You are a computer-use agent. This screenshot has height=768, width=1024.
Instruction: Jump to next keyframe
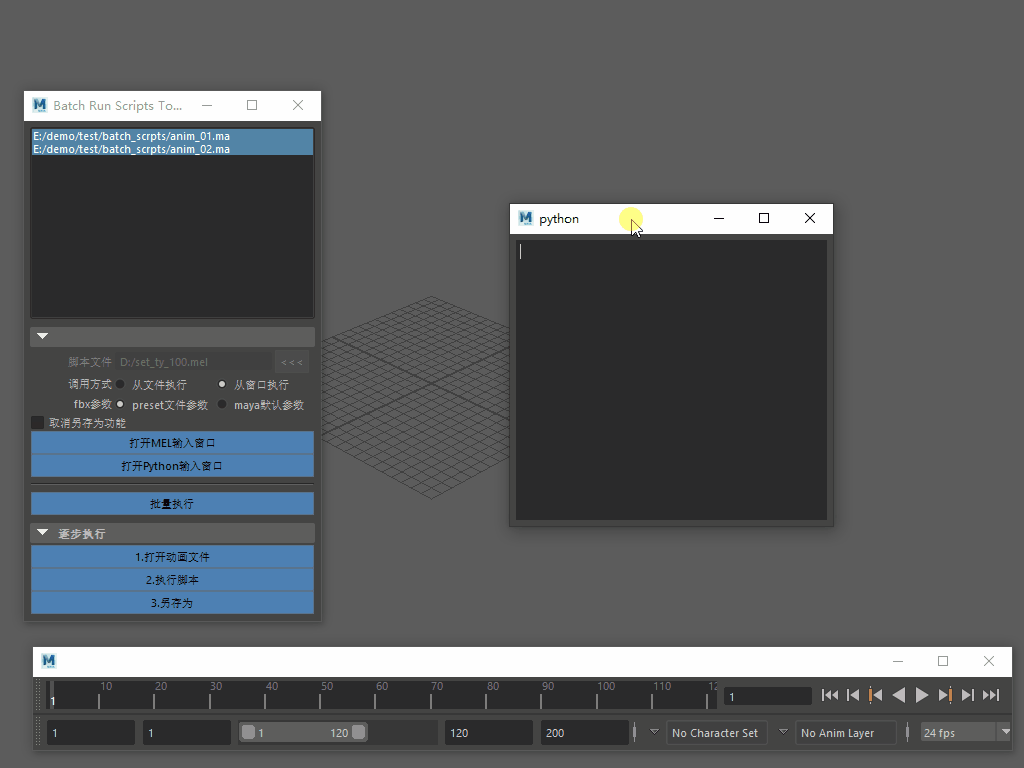[x=945, y=695]
